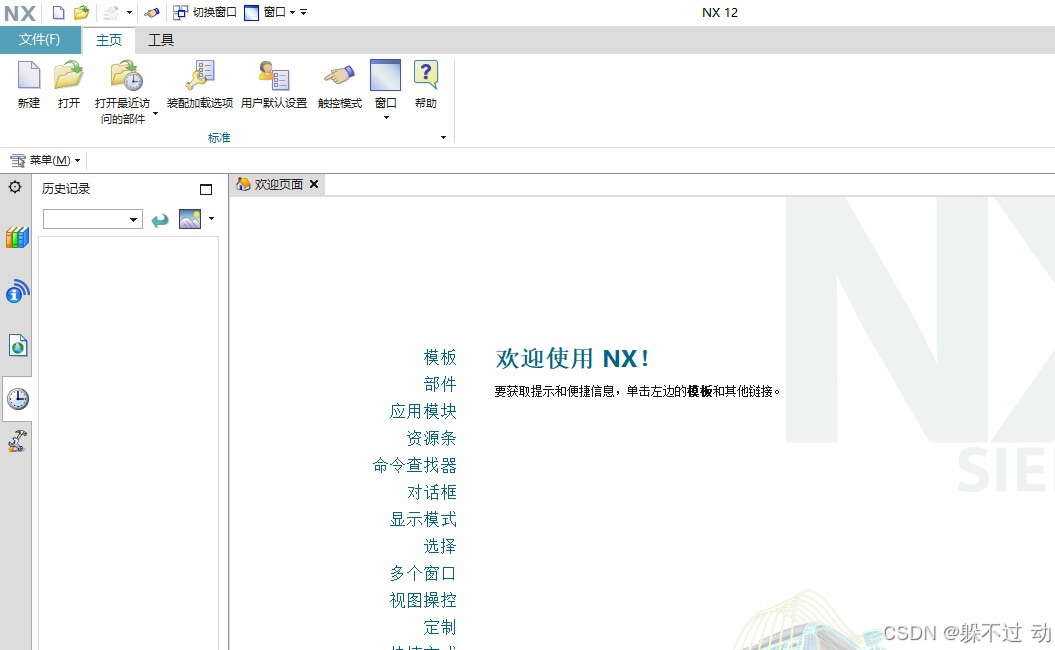Open resource bar settings gear
The height and width of the screenshot is (650, 1055).
coord(15,187)
